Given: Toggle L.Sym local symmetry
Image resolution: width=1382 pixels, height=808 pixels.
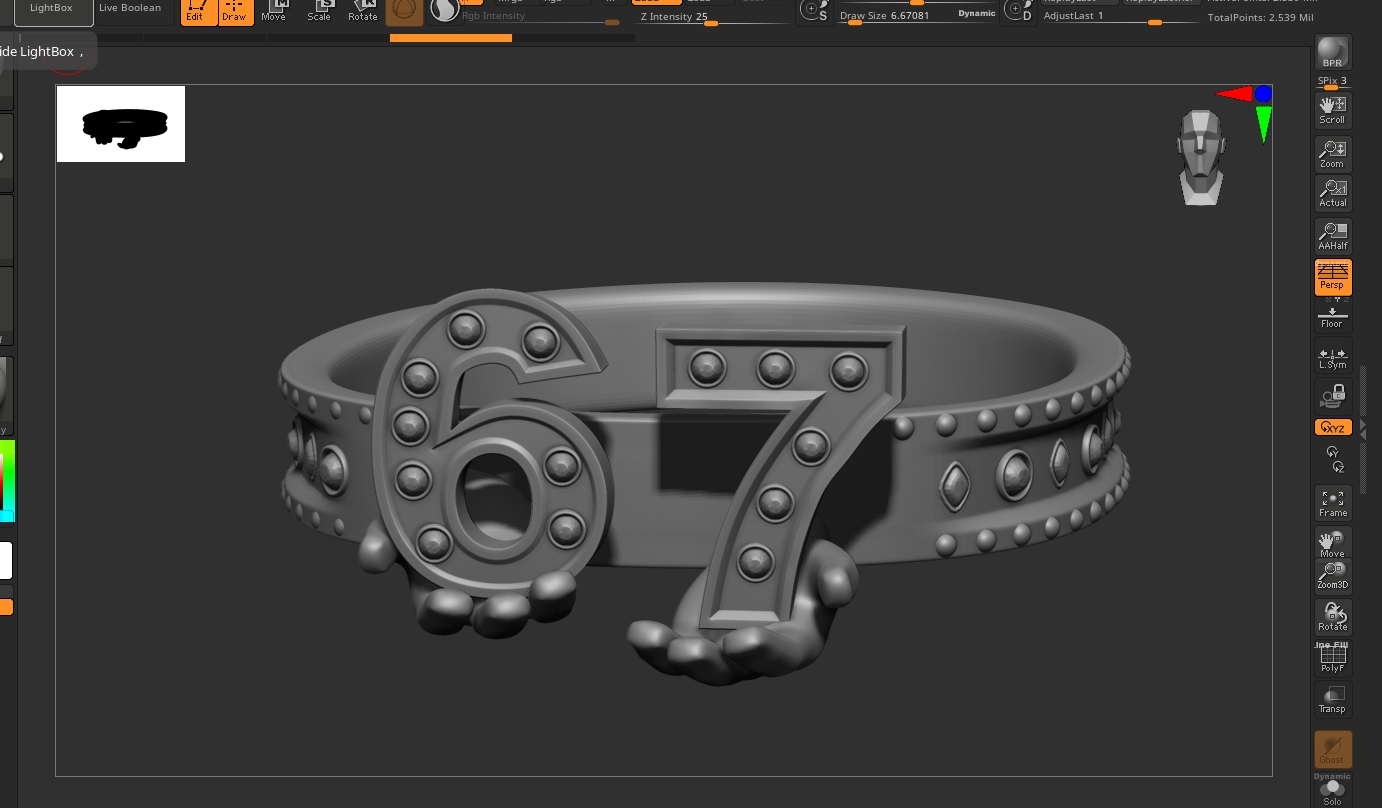Looking at the screenshot, I should [1332, 357].
